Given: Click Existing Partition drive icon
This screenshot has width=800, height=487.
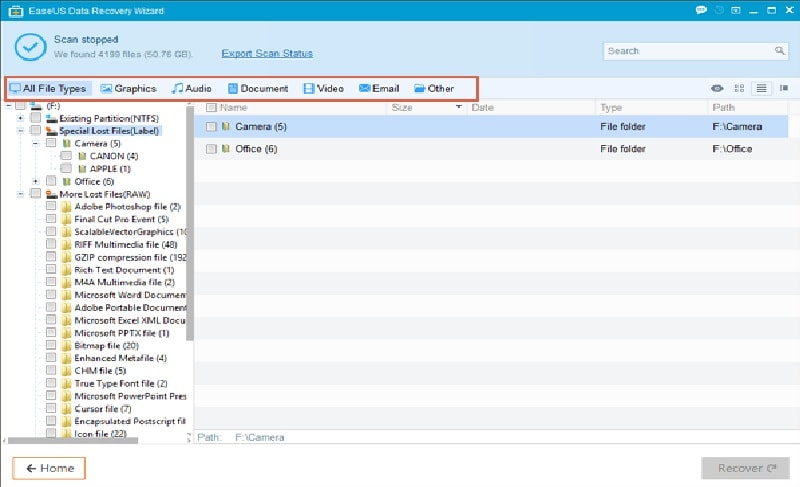Looking at the screenshot, I should [52, 118].
